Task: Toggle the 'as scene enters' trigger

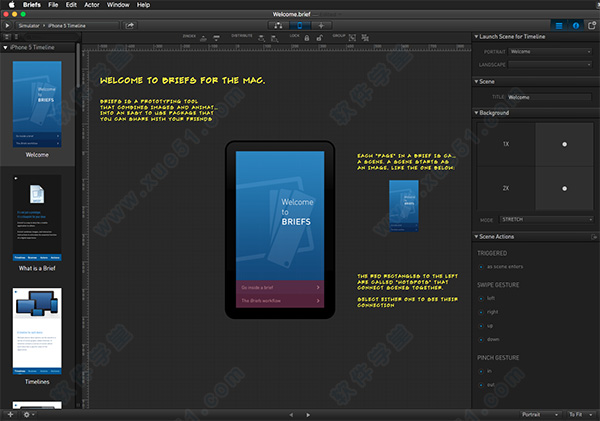Action: tap(481, 267)
